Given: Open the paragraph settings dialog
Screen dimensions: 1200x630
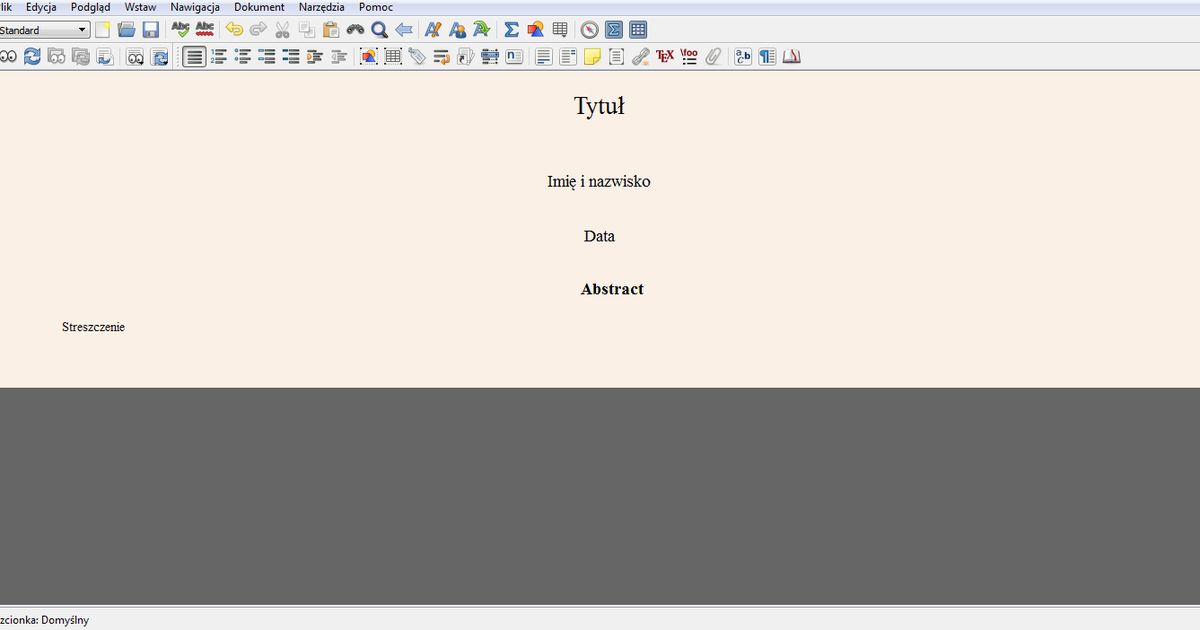Looking at the screenshot, I should (765, 57).
